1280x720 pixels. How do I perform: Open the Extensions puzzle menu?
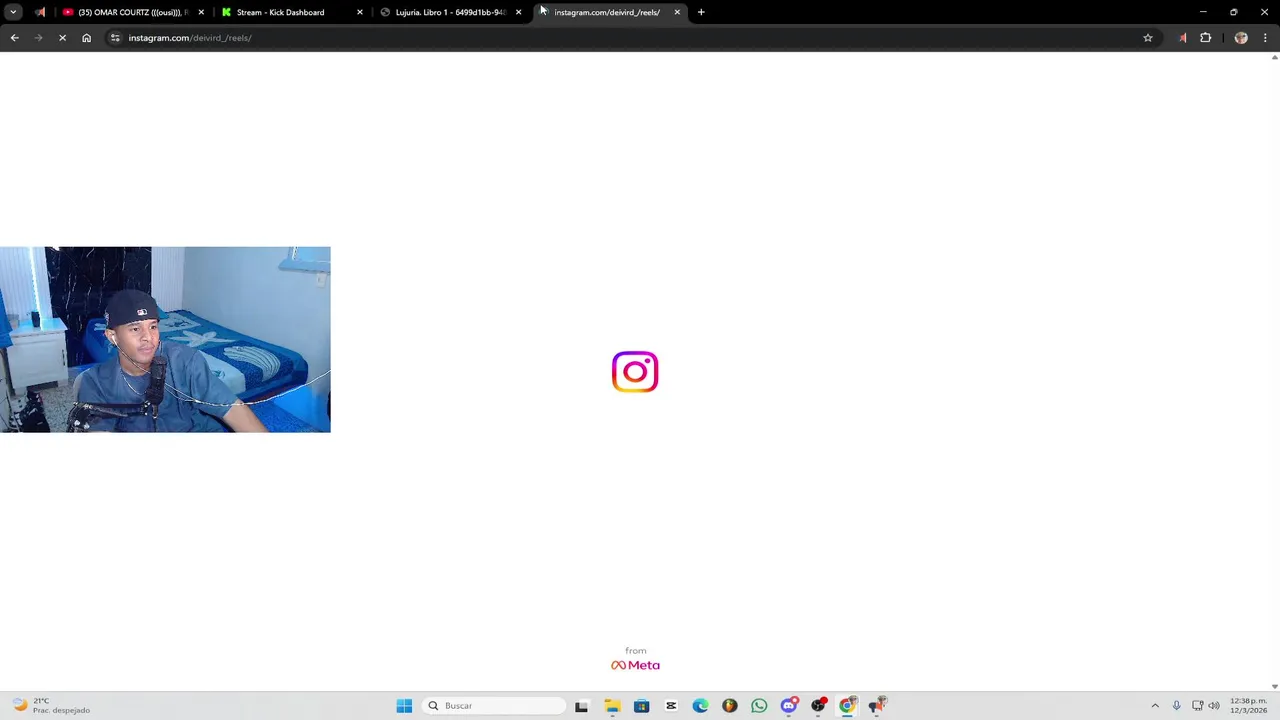pos(1206,38)
